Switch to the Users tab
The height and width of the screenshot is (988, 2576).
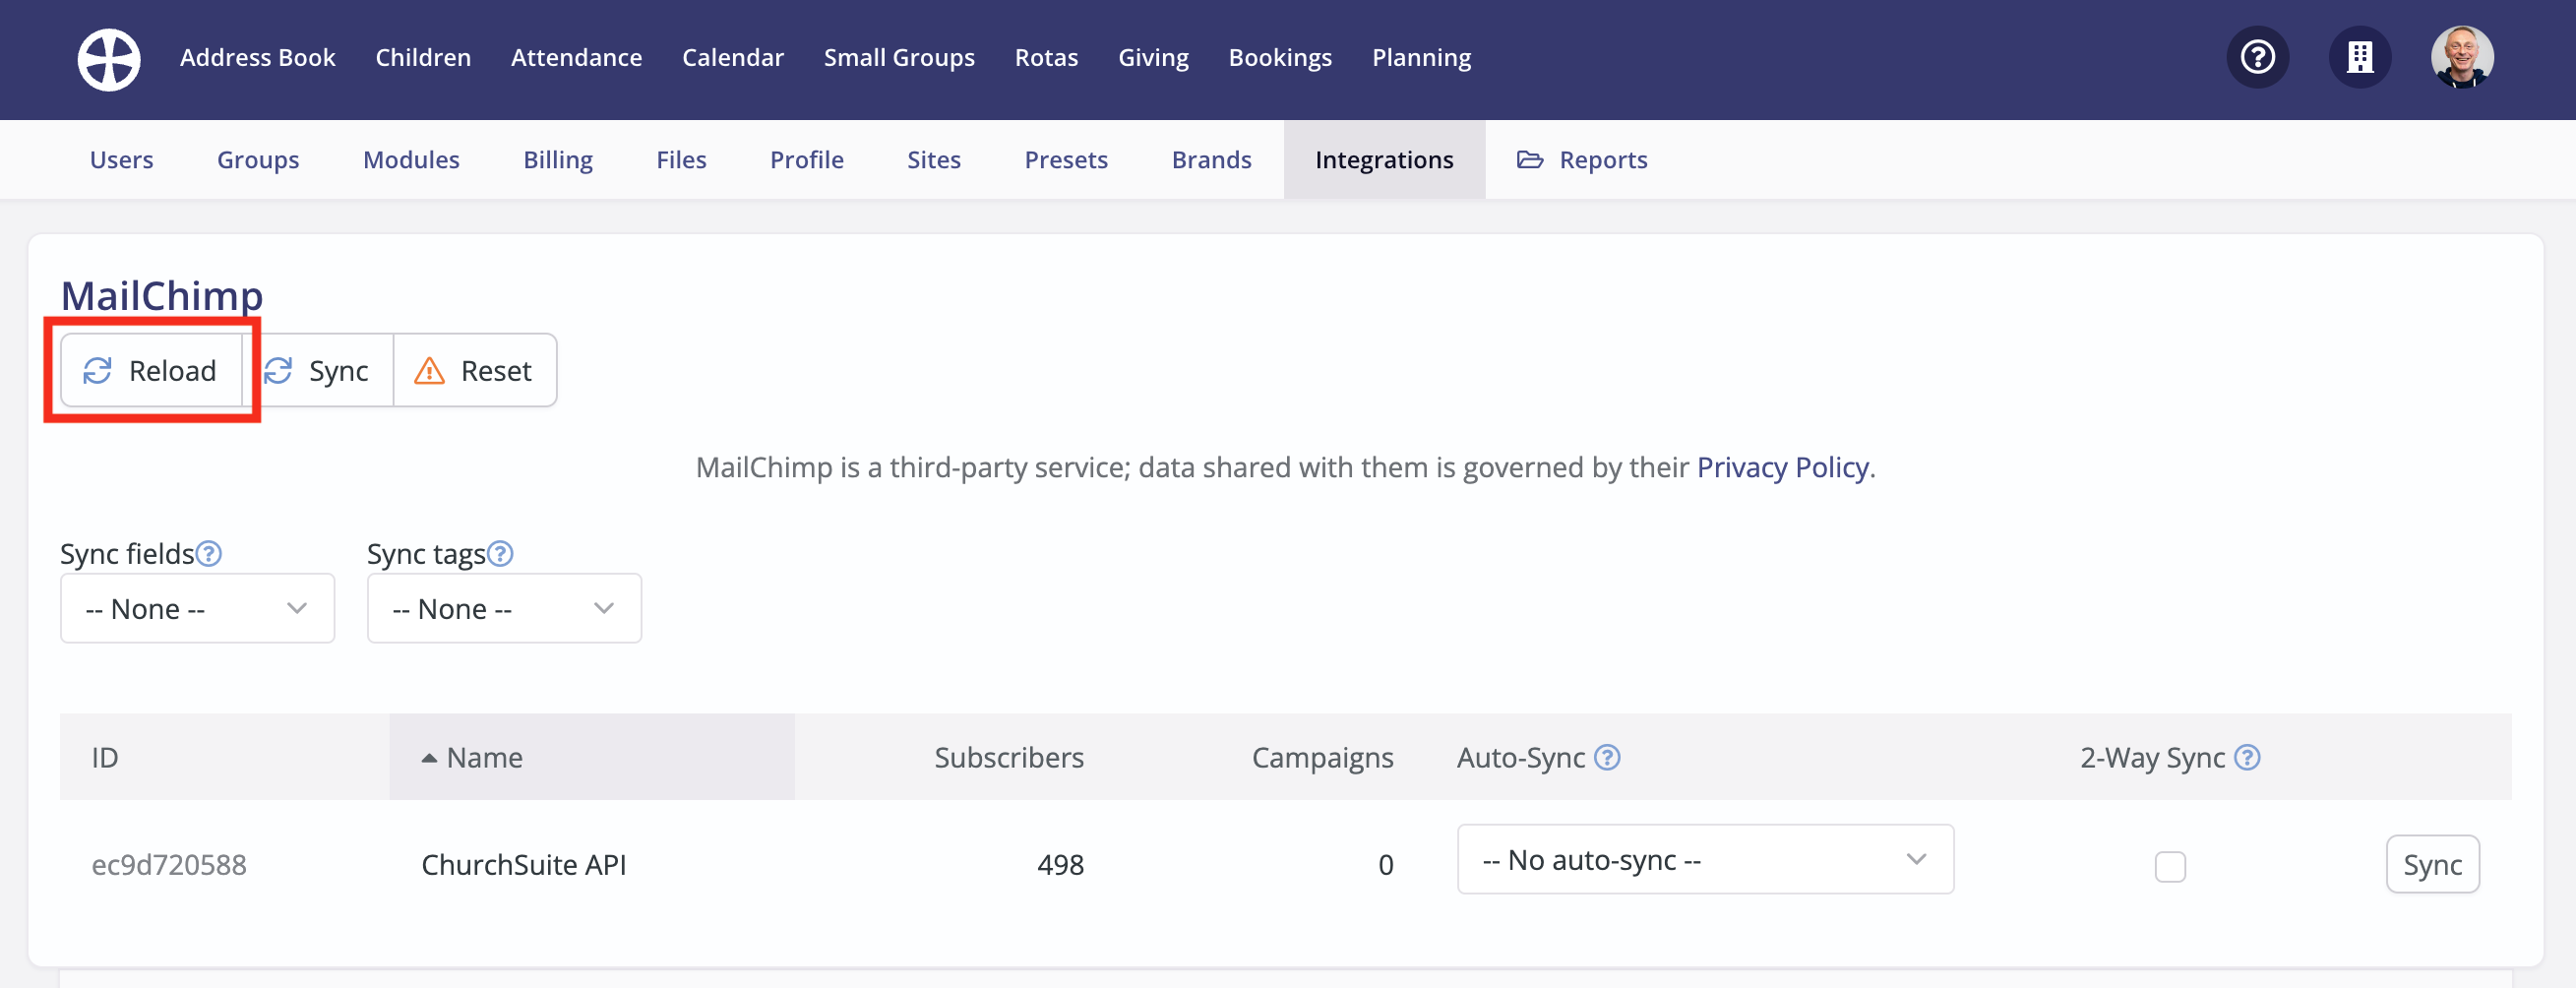point(121,159)
